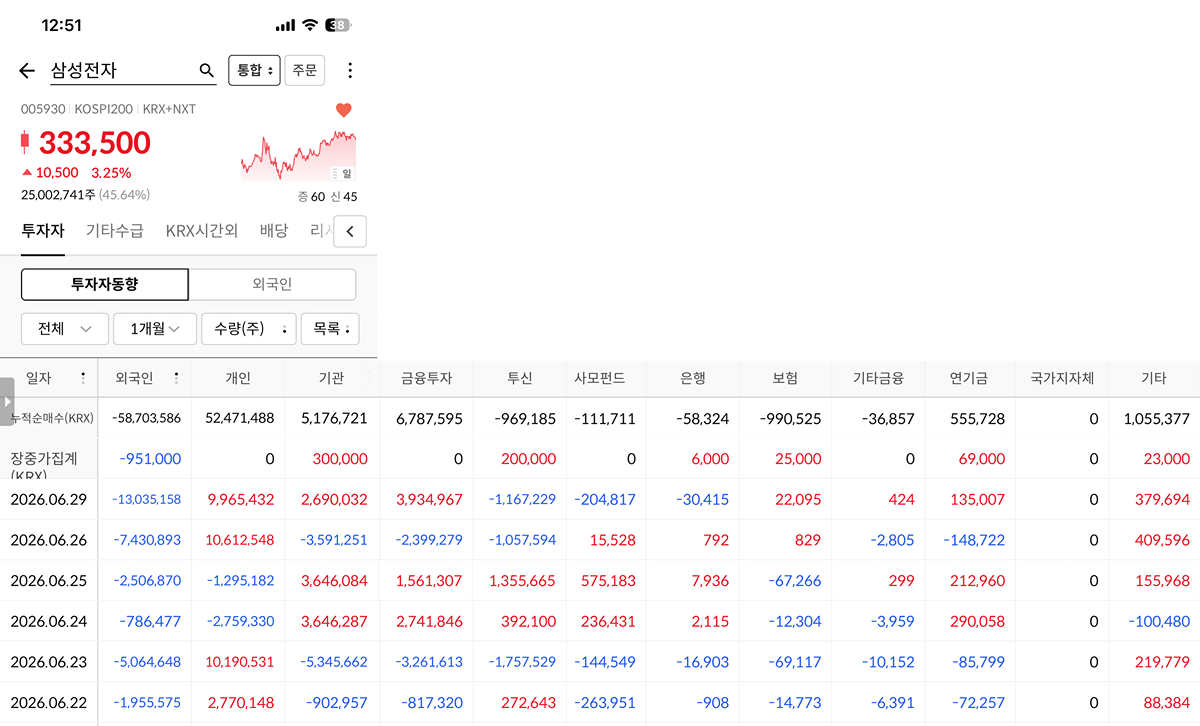Tap the 12:51 clock in status bar

coord(62,25)
